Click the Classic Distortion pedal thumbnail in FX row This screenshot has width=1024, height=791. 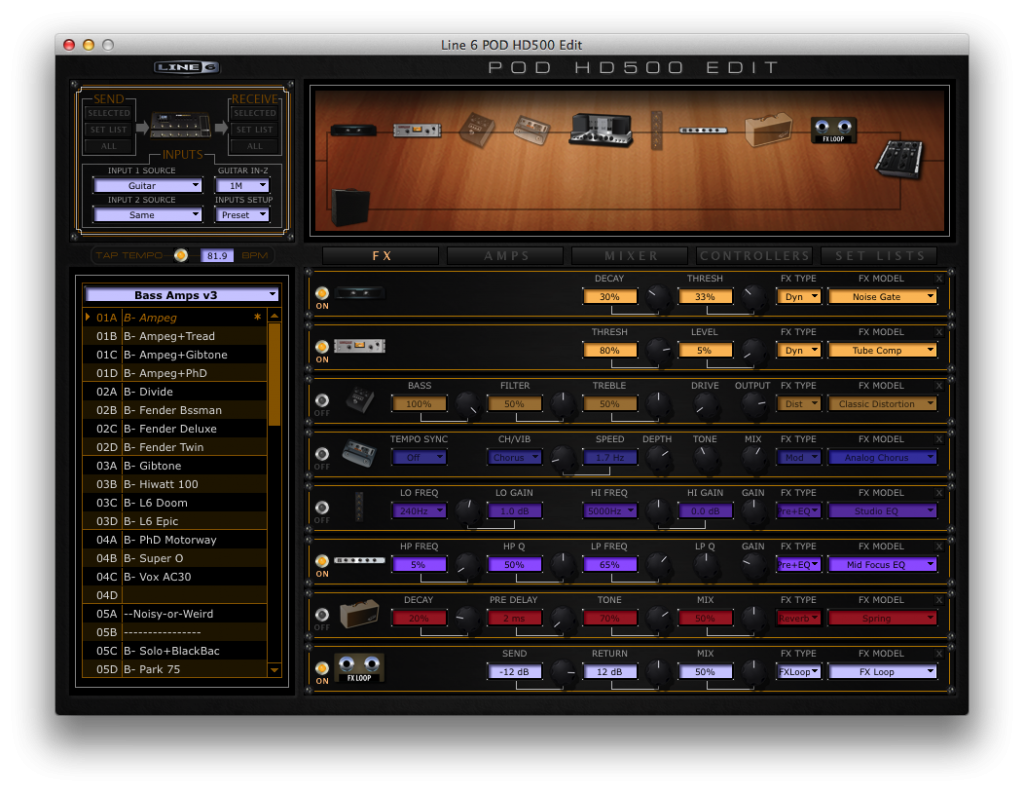point(360,400)
